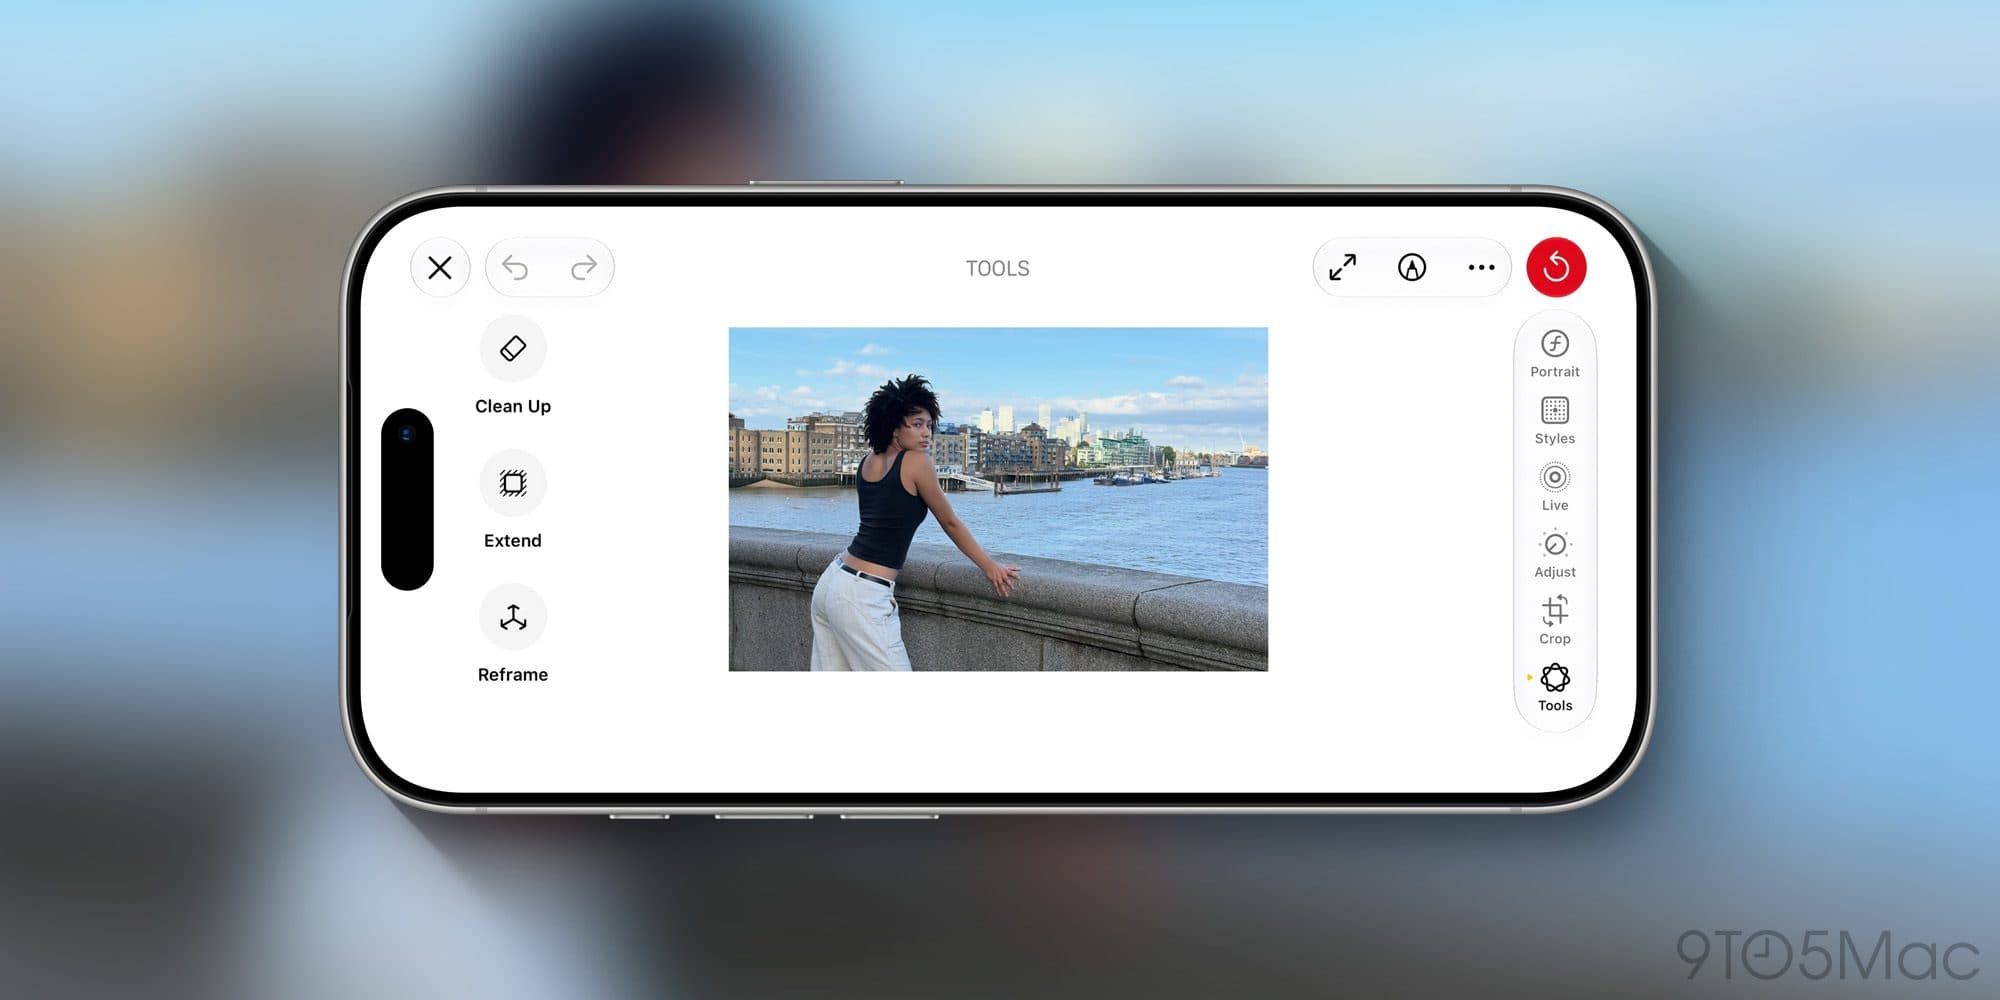Tap the fullscreen expand arrows icon
Viewport: 2000px width, 1000px height.
pyautogui.click(x=1343, y=268)
